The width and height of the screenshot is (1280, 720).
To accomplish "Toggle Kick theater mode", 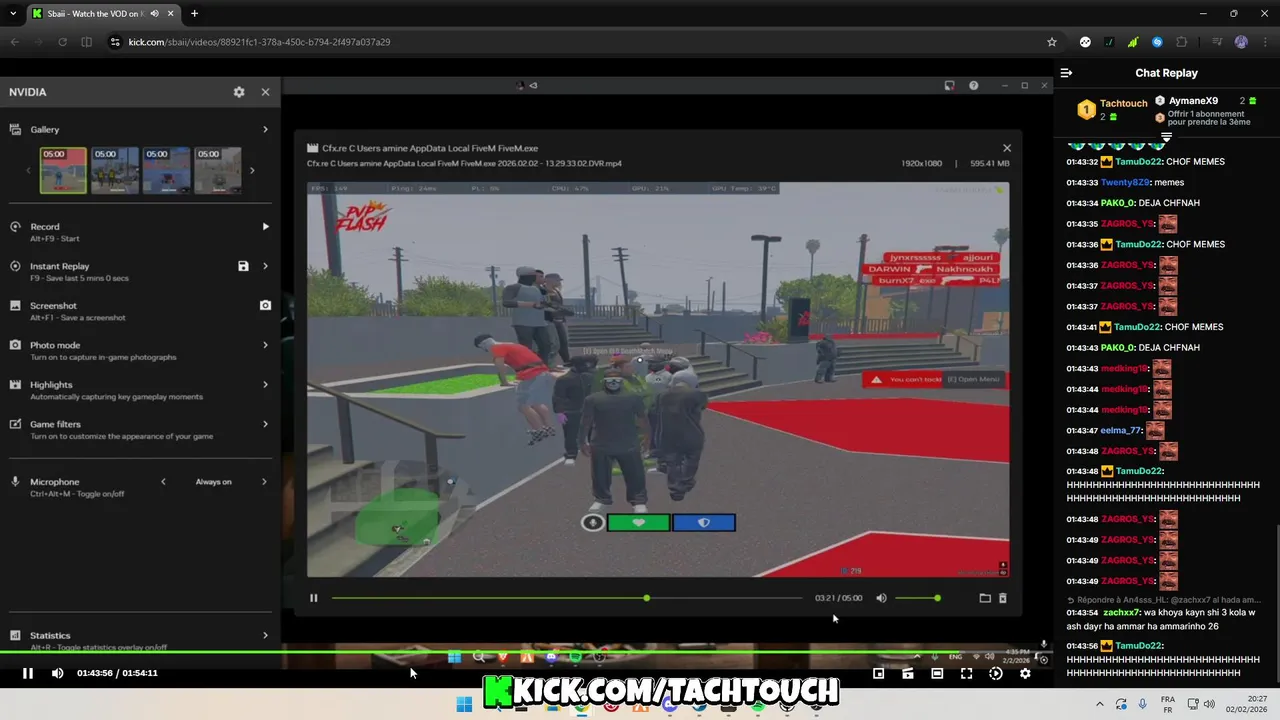I will 937,673.
